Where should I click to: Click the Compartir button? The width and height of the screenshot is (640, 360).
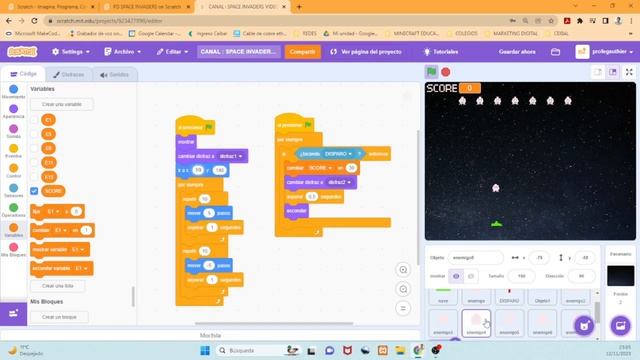(x=302, y=52)
